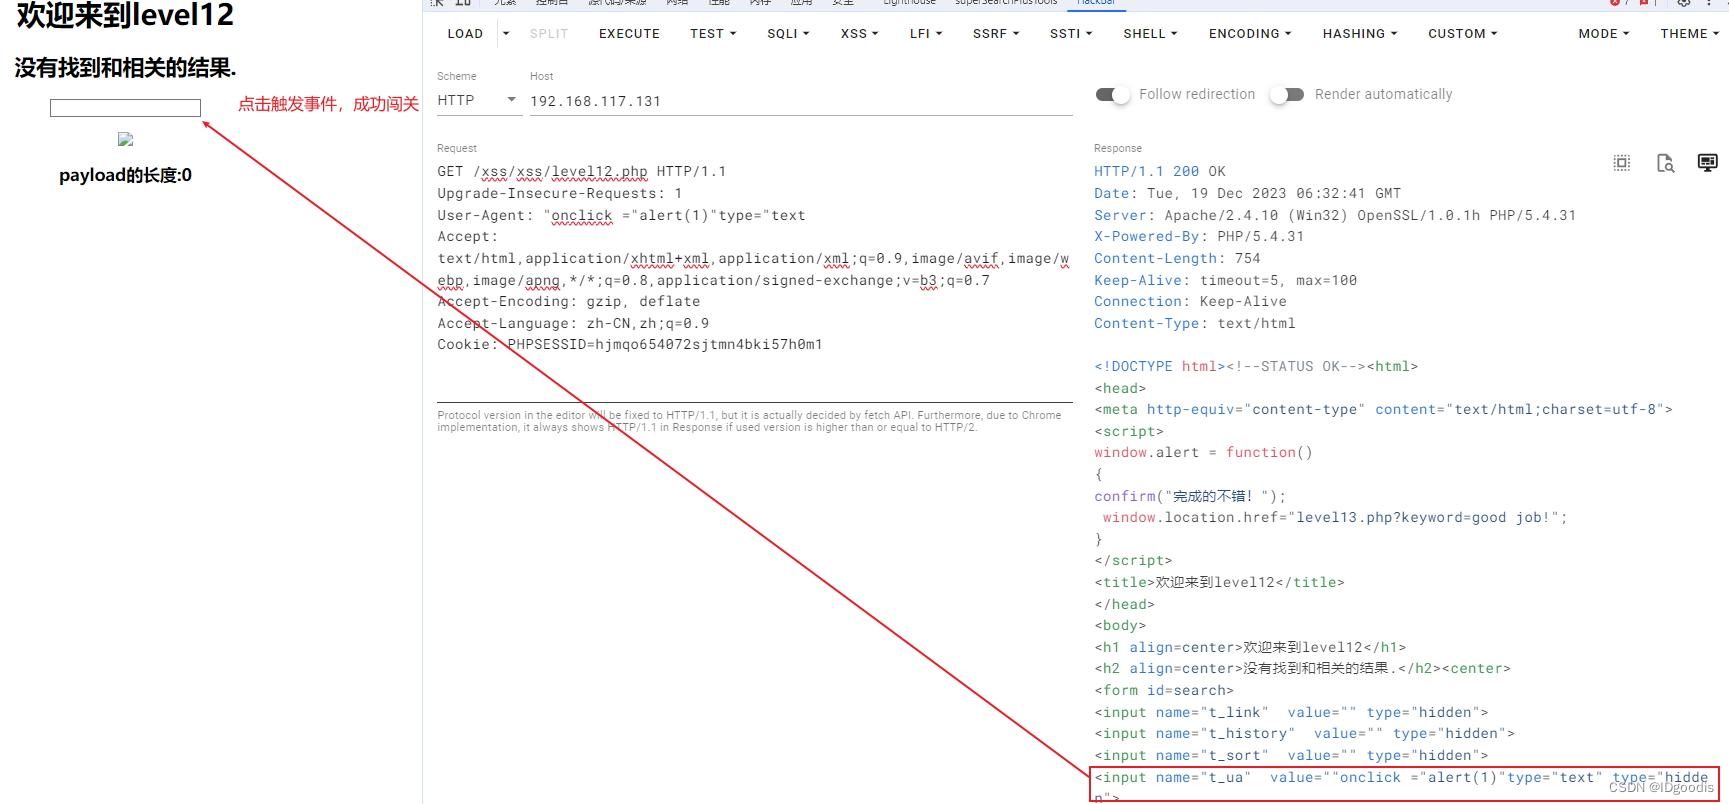1729x804 pixels.
Task: Click the 'Content-Type: text/html' response header
Action: pyautogui.click(x=1195, y=324)
